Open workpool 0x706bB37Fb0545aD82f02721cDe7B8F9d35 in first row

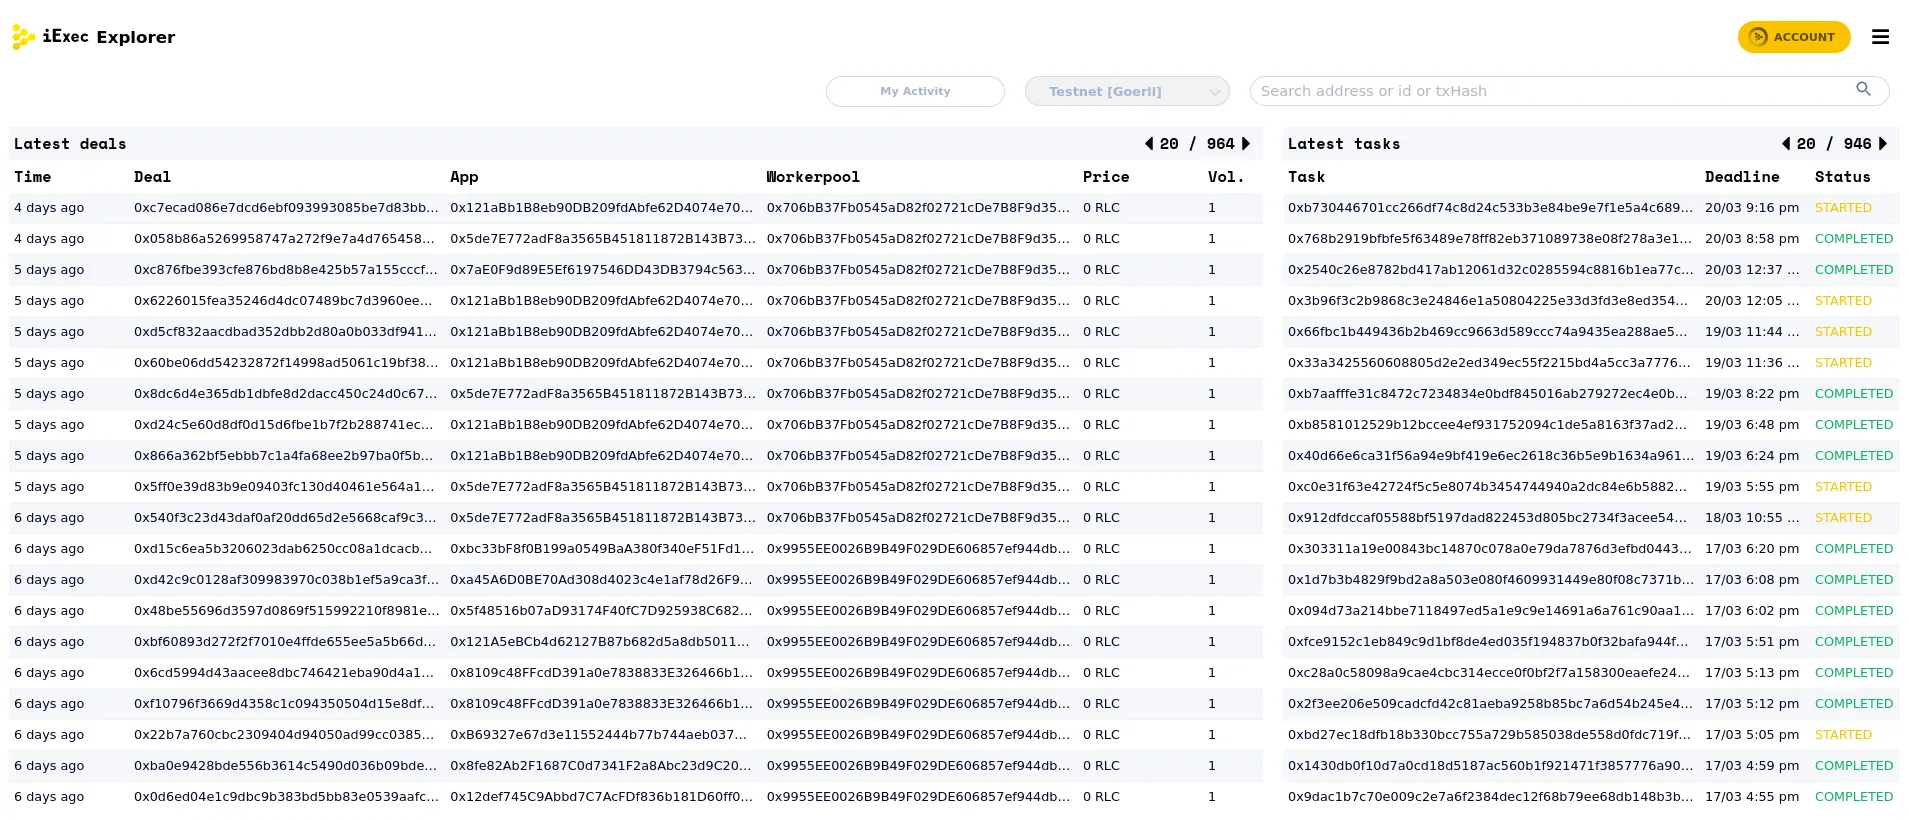point(918,208)
